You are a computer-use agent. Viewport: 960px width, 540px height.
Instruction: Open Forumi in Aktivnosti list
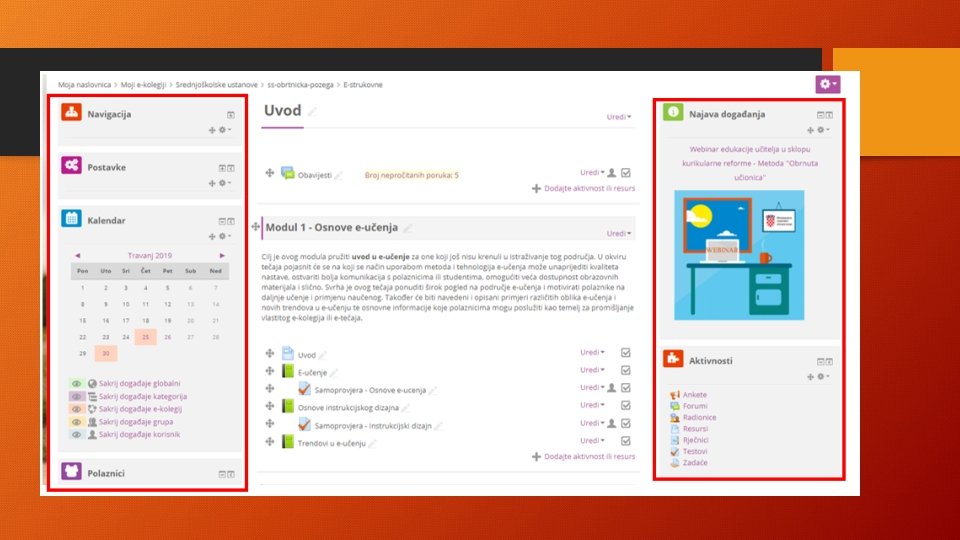pos(695,406)
